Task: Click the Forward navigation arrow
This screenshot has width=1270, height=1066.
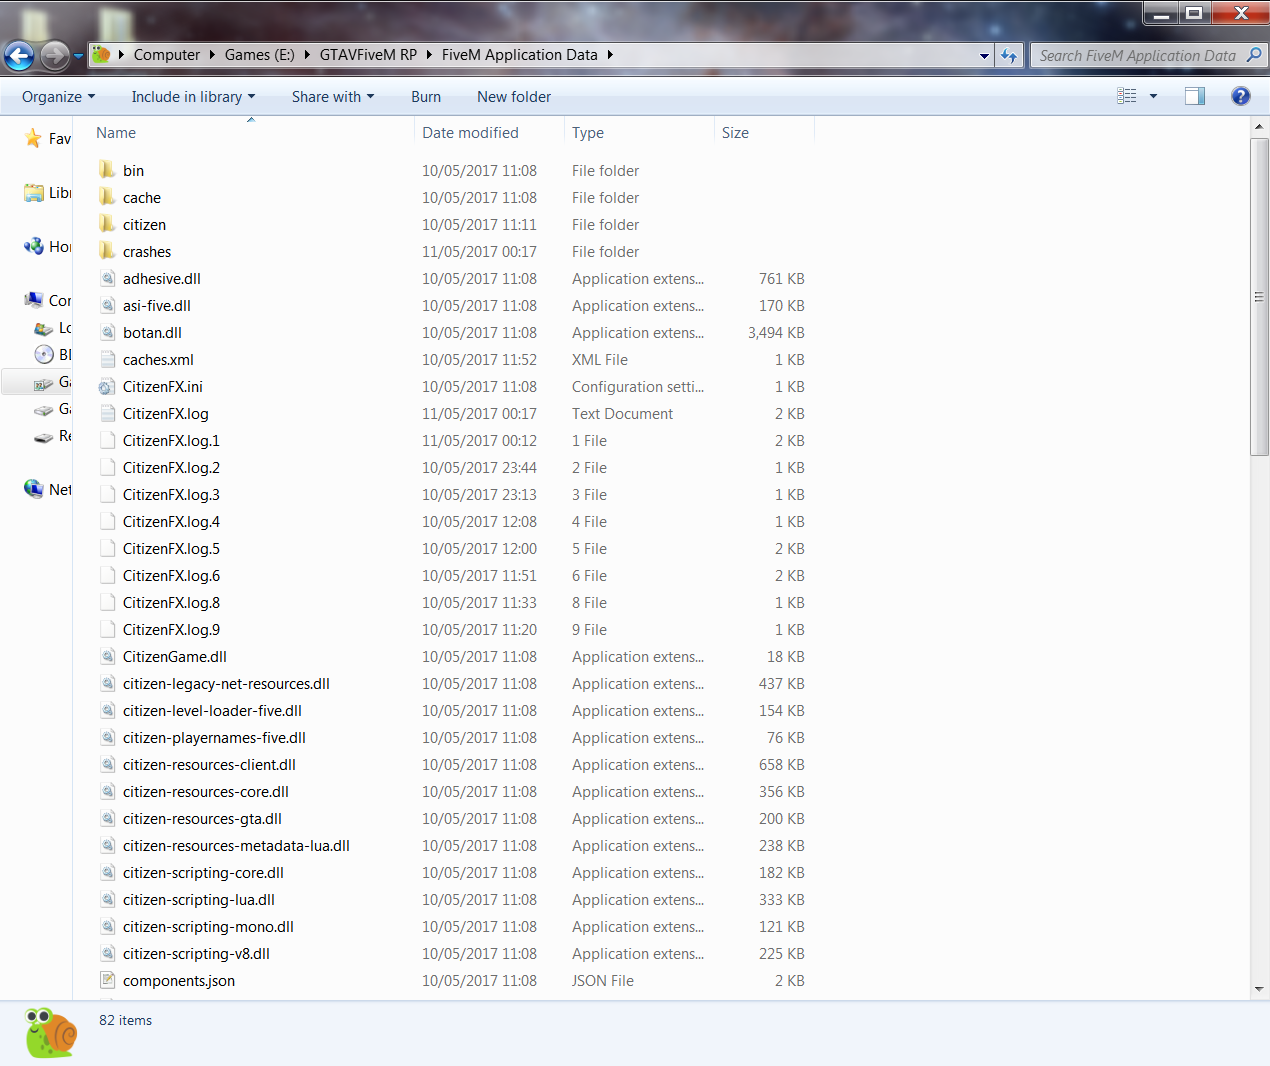Action: click(x=55, y=56)
